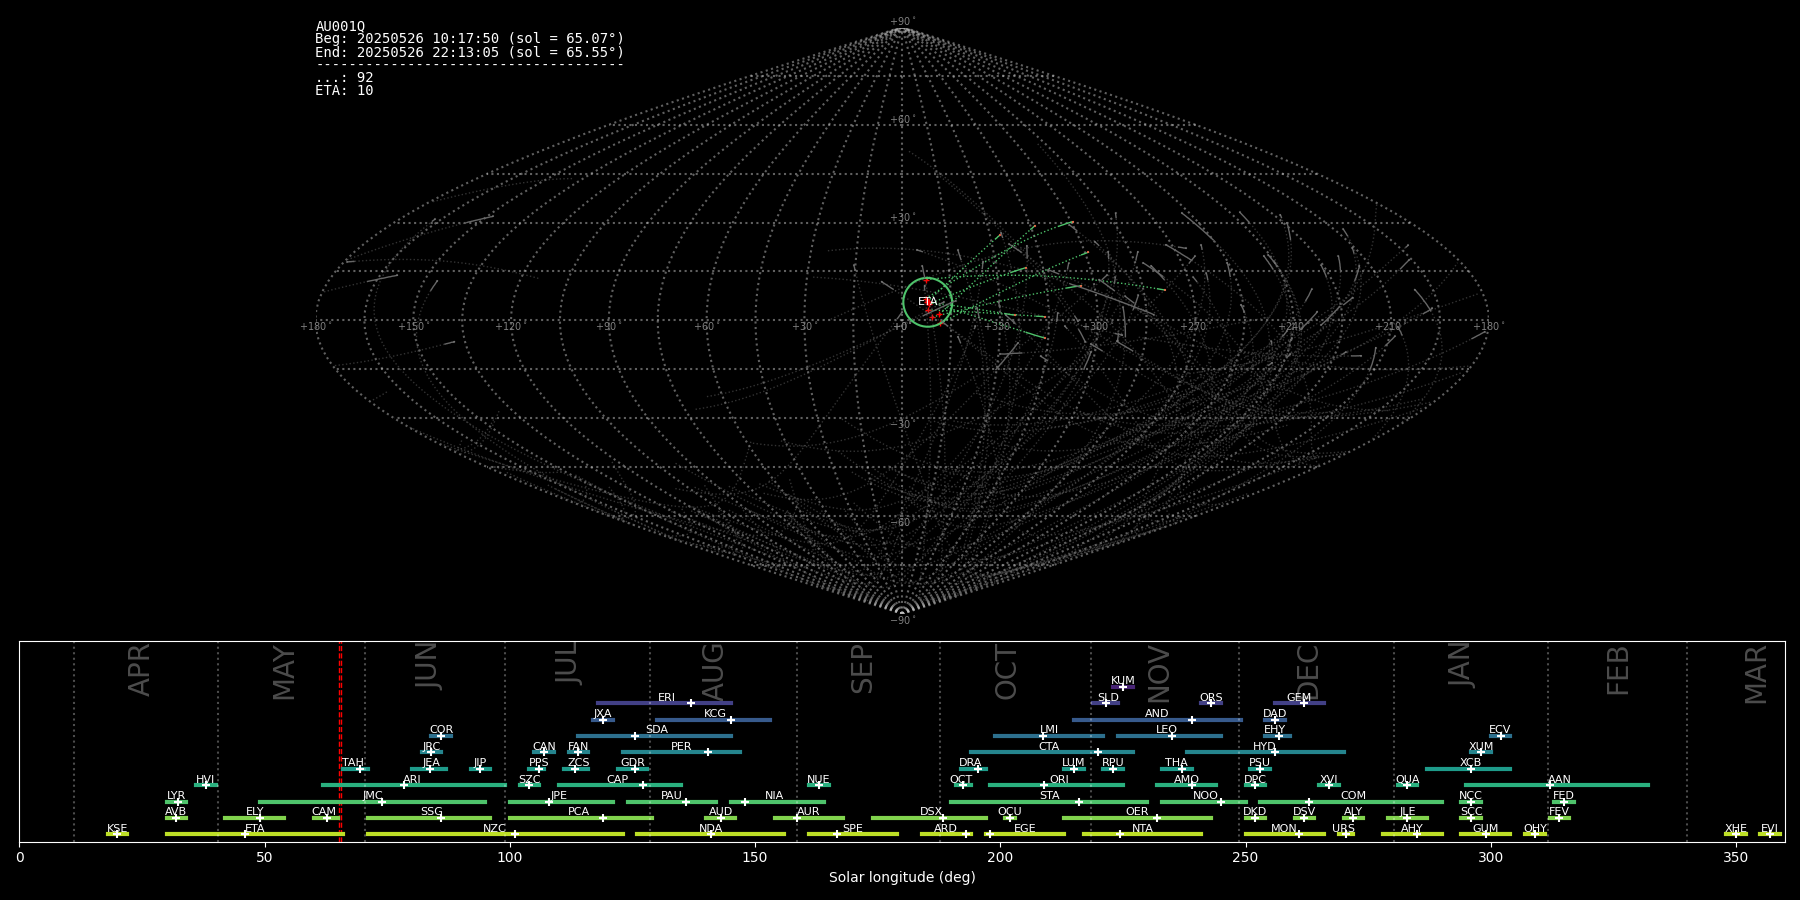Click the MAR month label on the timeline
This screenshot has width=1800, height=900.
click(x=1756, y=675)
